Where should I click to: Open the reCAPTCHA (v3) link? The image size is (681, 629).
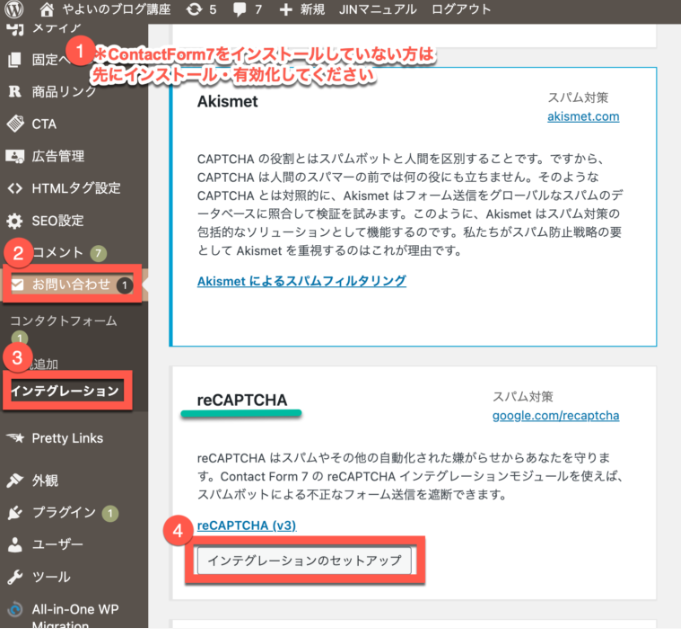[x=246, y=525]
